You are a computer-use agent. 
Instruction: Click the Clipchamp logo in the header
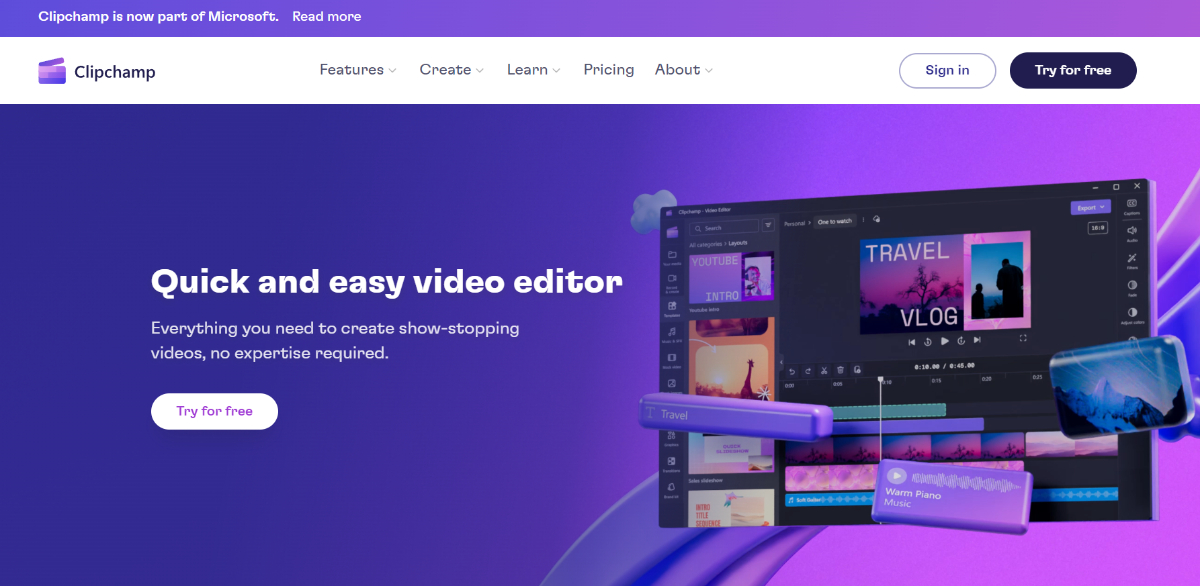(96, 71)
